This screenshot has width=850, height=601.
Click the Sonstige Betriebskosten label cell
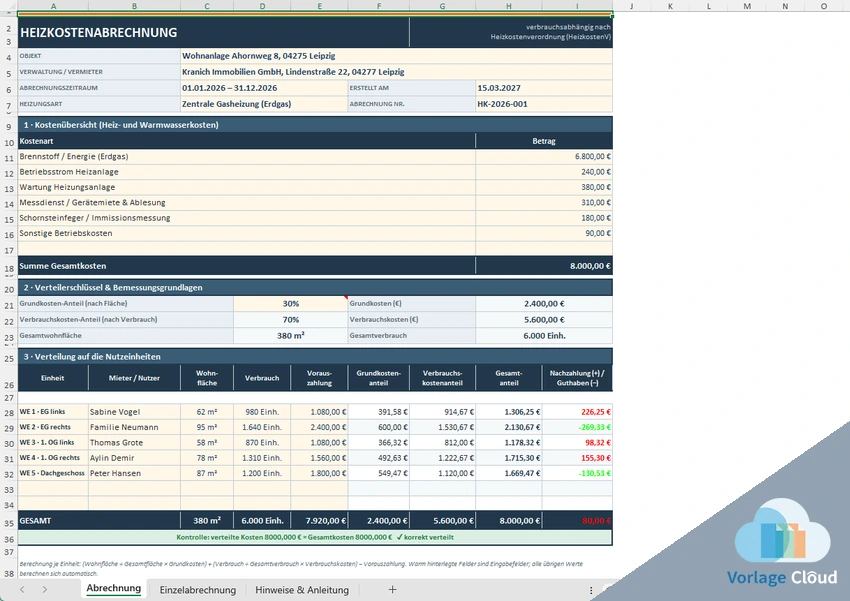[x=247, y=233]
